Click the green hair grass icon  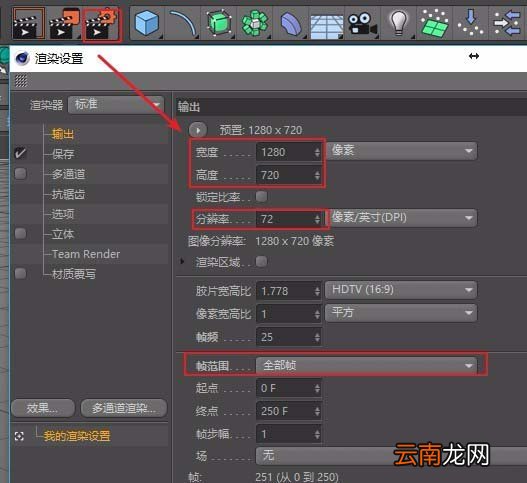435,24
